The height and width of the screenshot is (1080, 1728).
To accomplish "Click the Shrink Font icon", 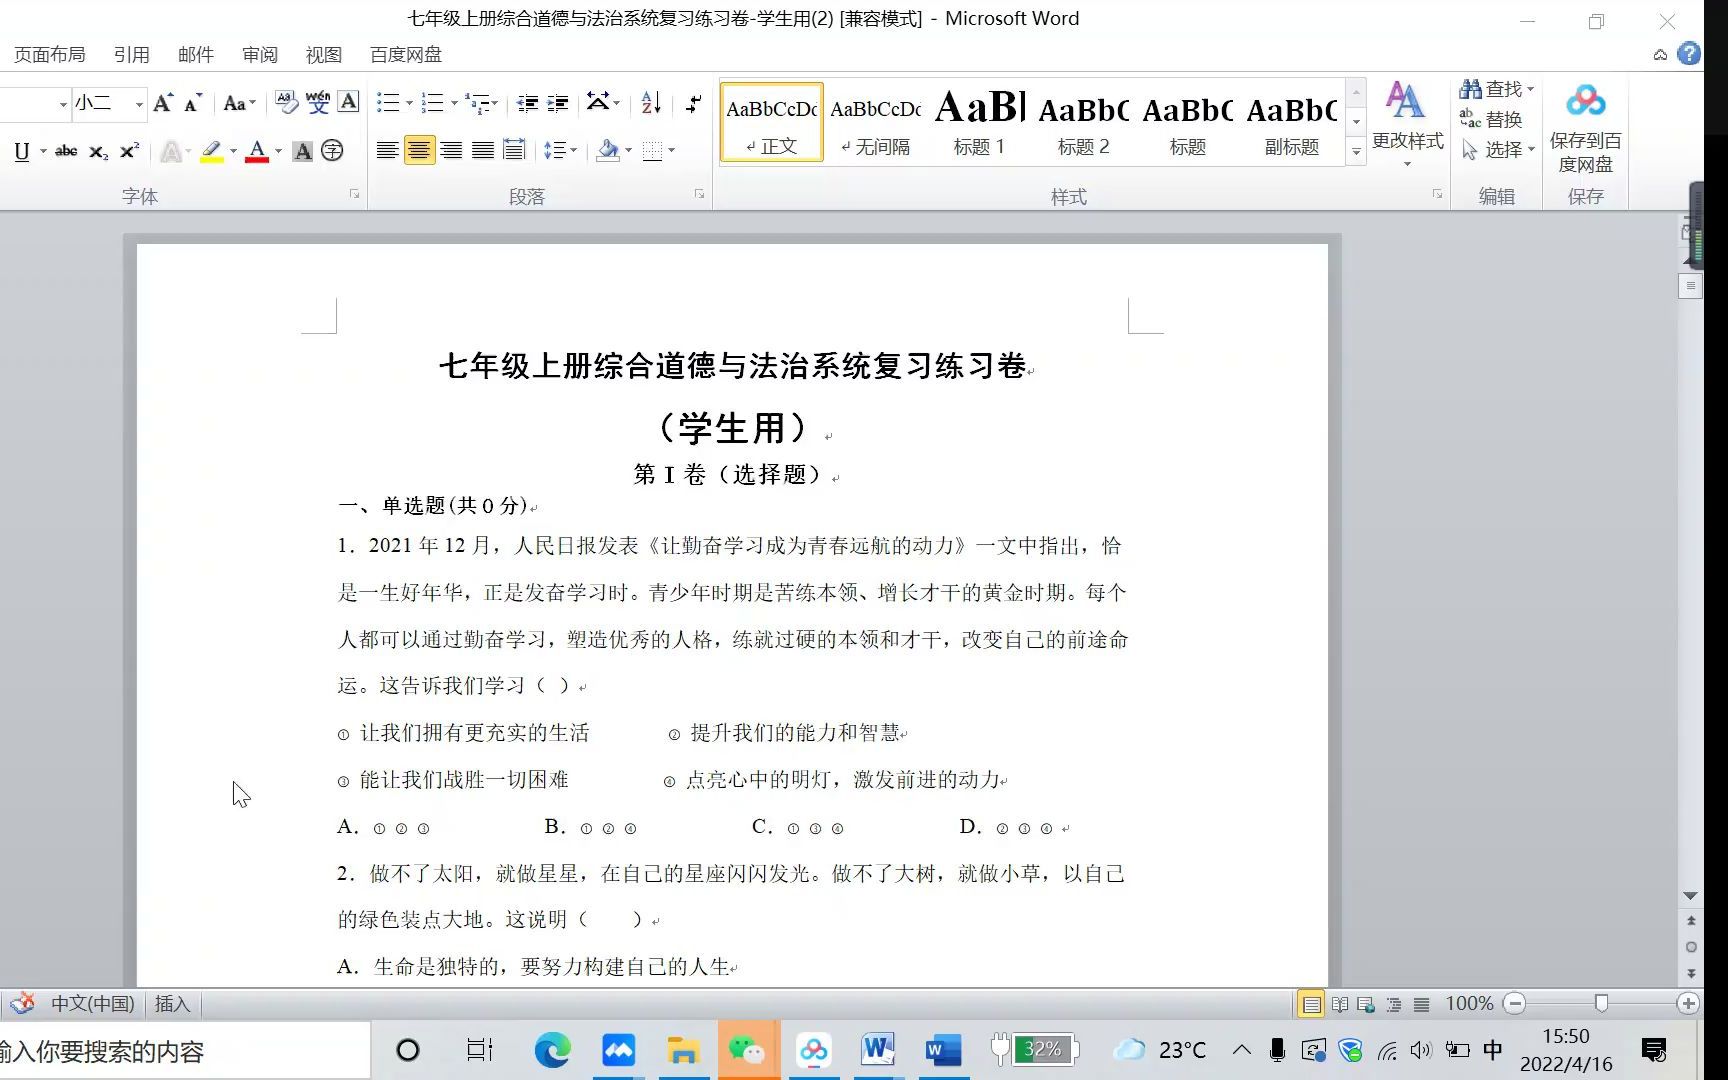I will click(x=193, y=102).
